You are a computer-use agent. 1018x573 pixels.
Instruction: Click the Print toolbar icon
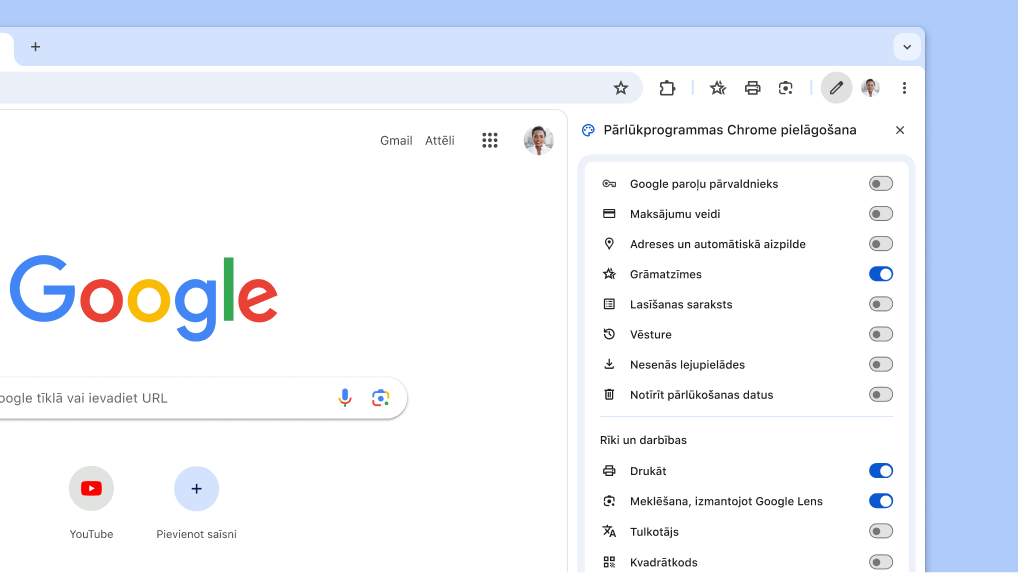pos(753,88)
